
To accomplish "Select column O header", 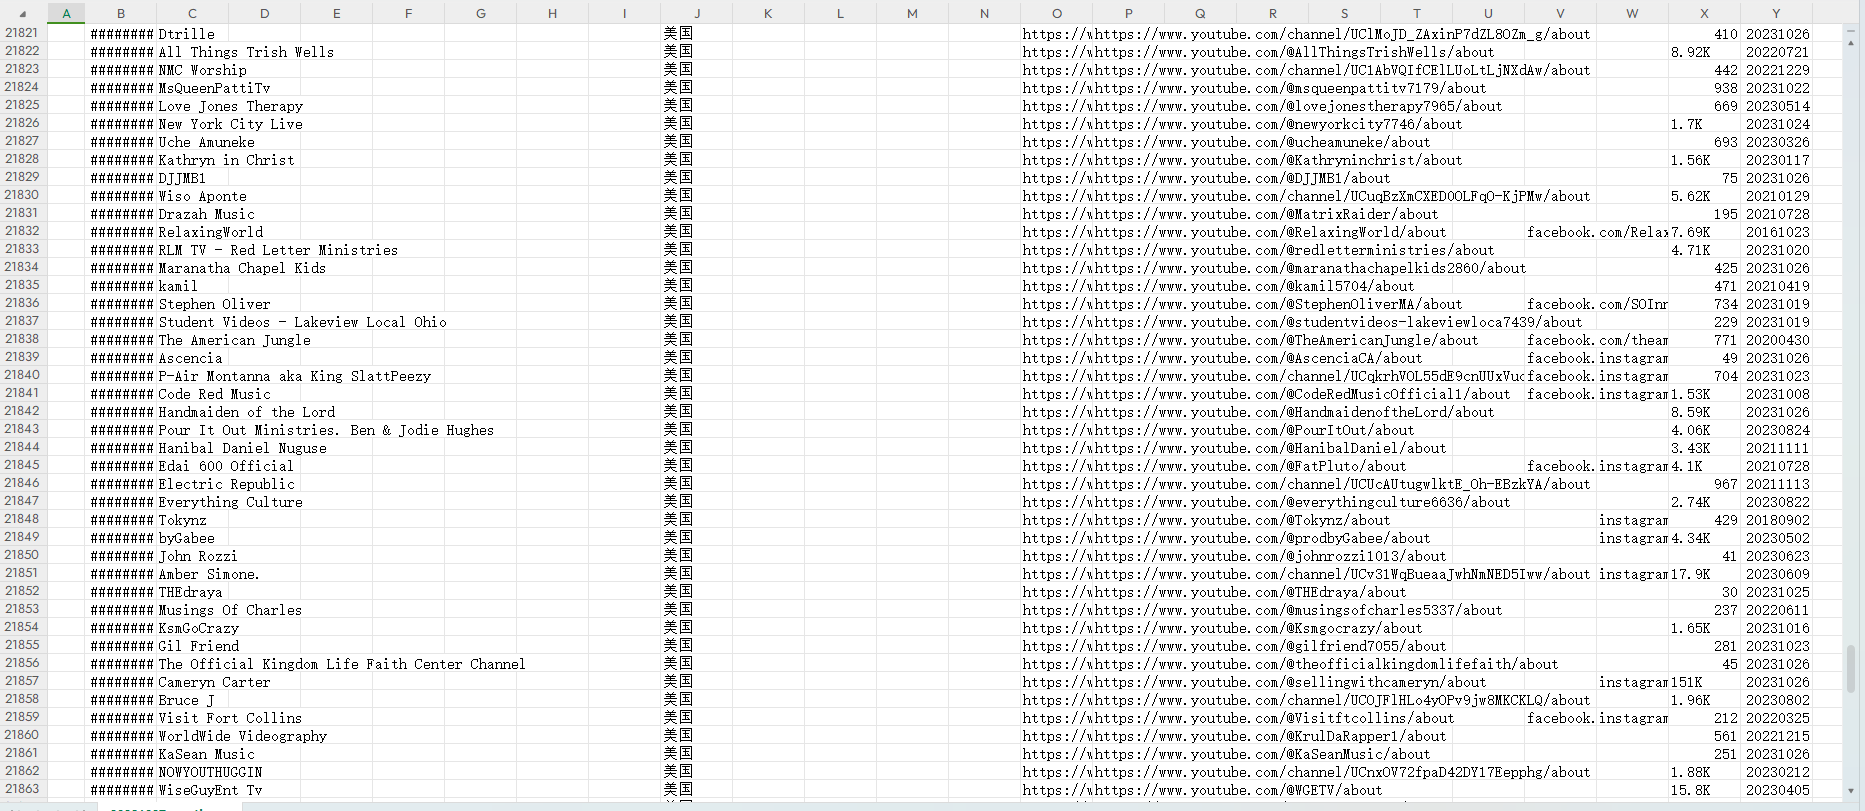I will [1056, 13].
